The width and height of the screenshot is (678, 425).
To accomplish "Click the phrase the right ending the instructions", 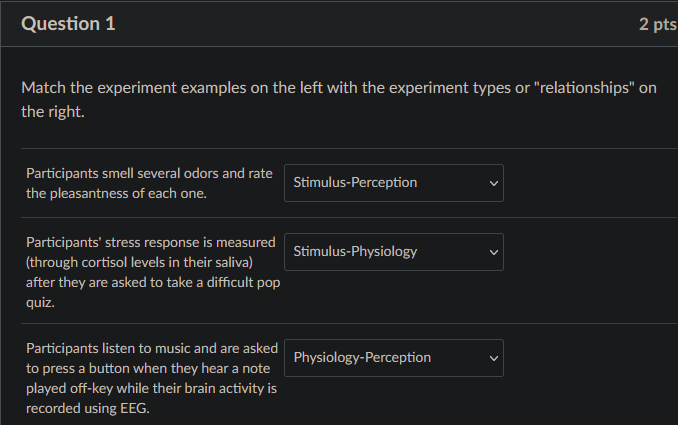I will click(52, 112).
